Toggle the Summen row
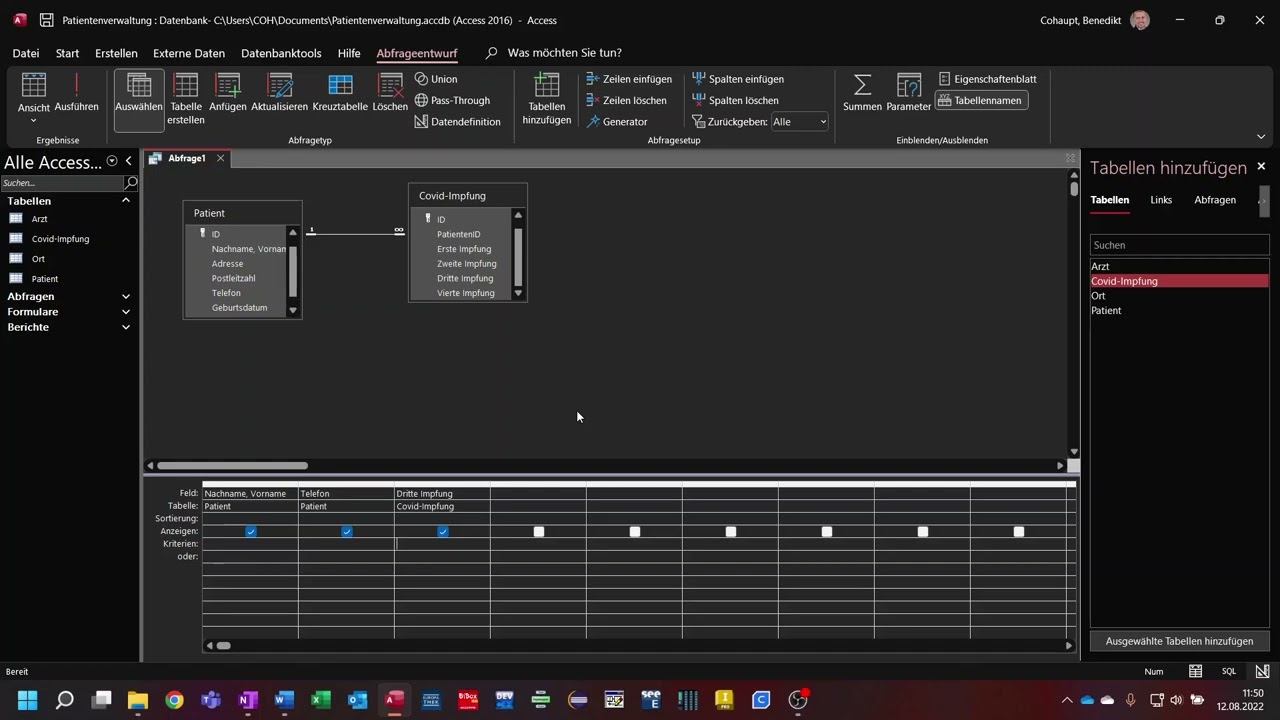This screenshot has height=720, width=1280. coord(862,92)
